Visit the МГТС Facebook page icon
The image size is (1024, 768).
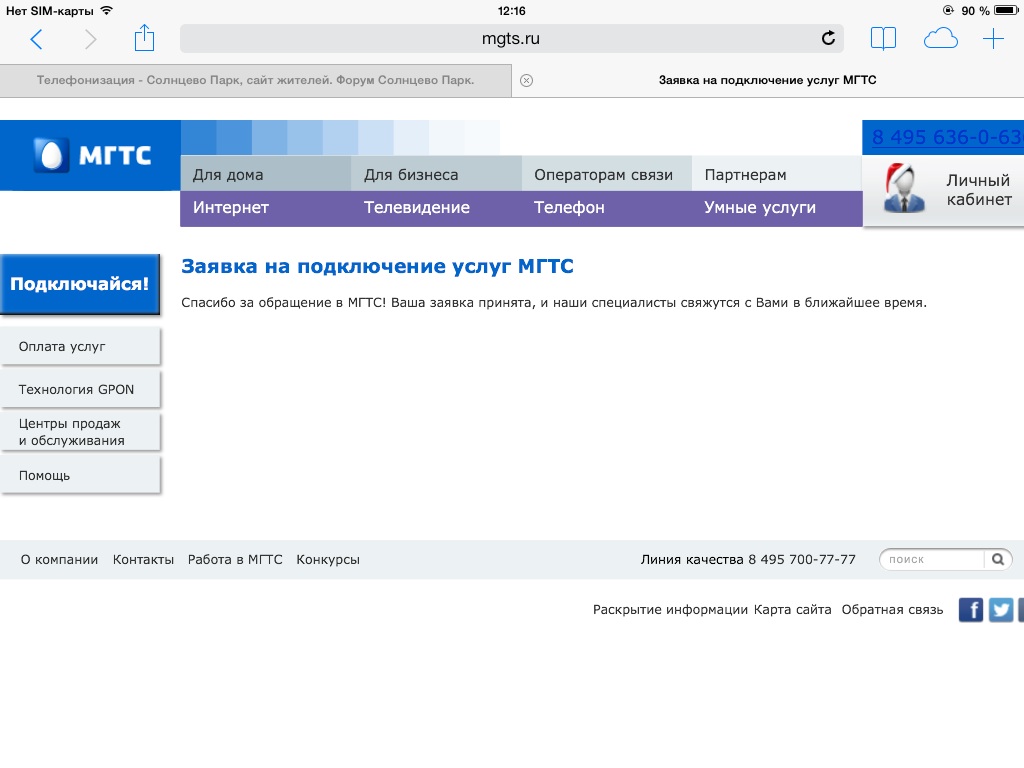(971, 610)
